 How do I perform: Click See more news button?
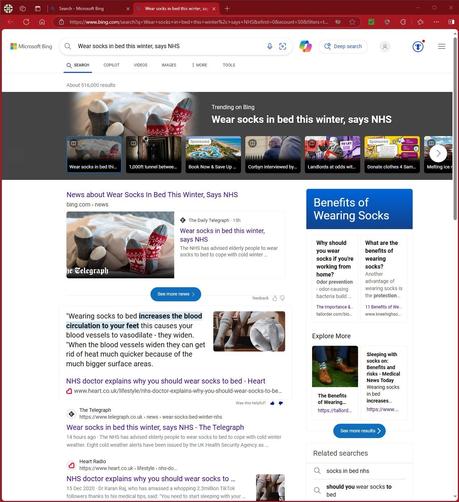tap(176, 294)
